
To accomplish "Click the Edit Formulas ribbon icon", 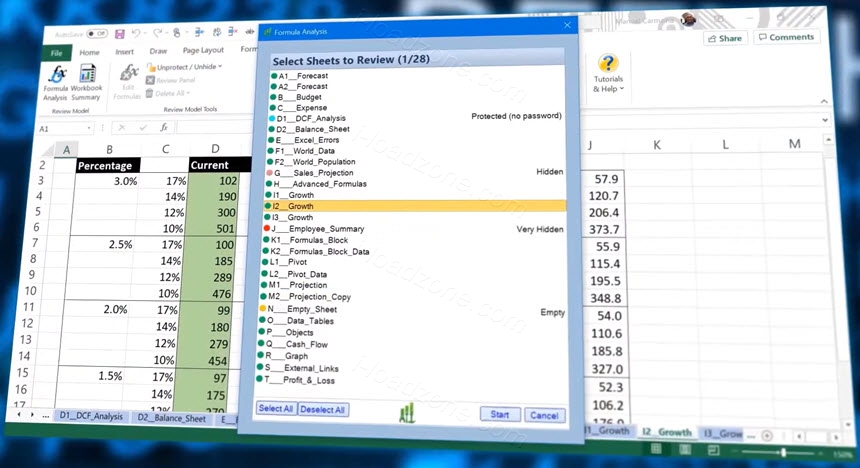I will coord(128,82).
